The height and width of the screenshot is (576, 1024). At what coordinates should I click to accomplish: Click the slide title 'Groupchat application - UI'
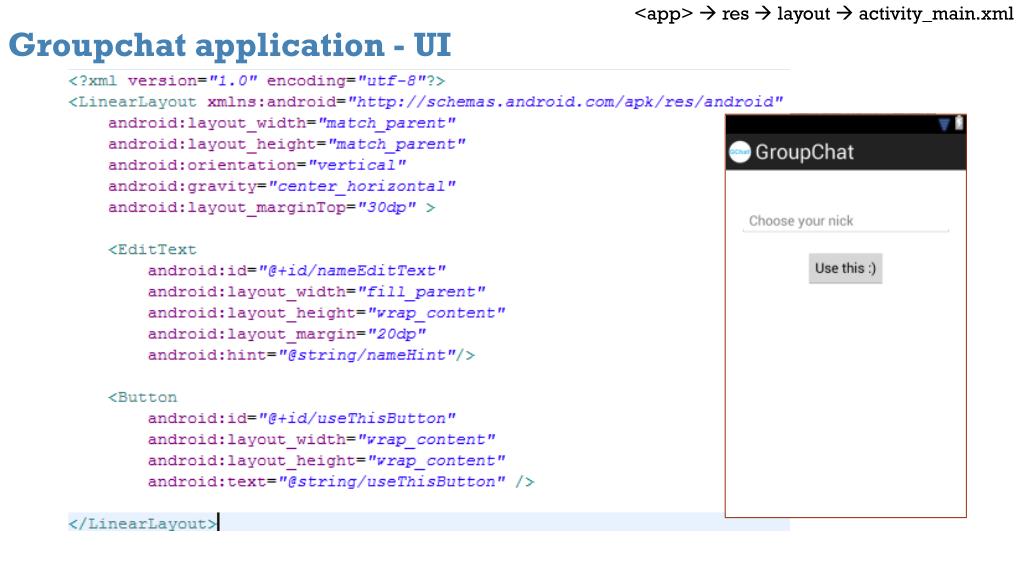pyautogui.click(x=230, y=45)
